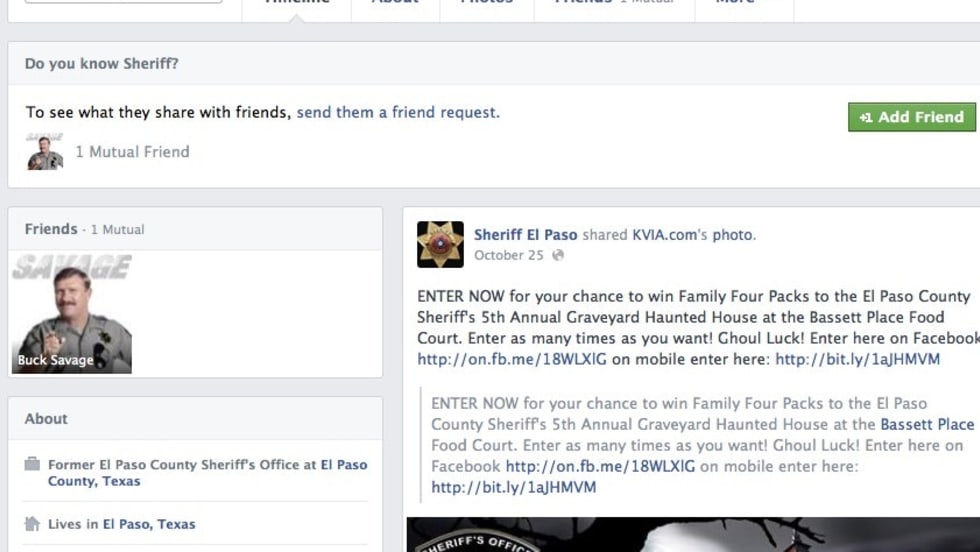Open the shared Sheriff's Office photo
The image size is (980, 552).
pyautogui.click(x=693, y=534)
